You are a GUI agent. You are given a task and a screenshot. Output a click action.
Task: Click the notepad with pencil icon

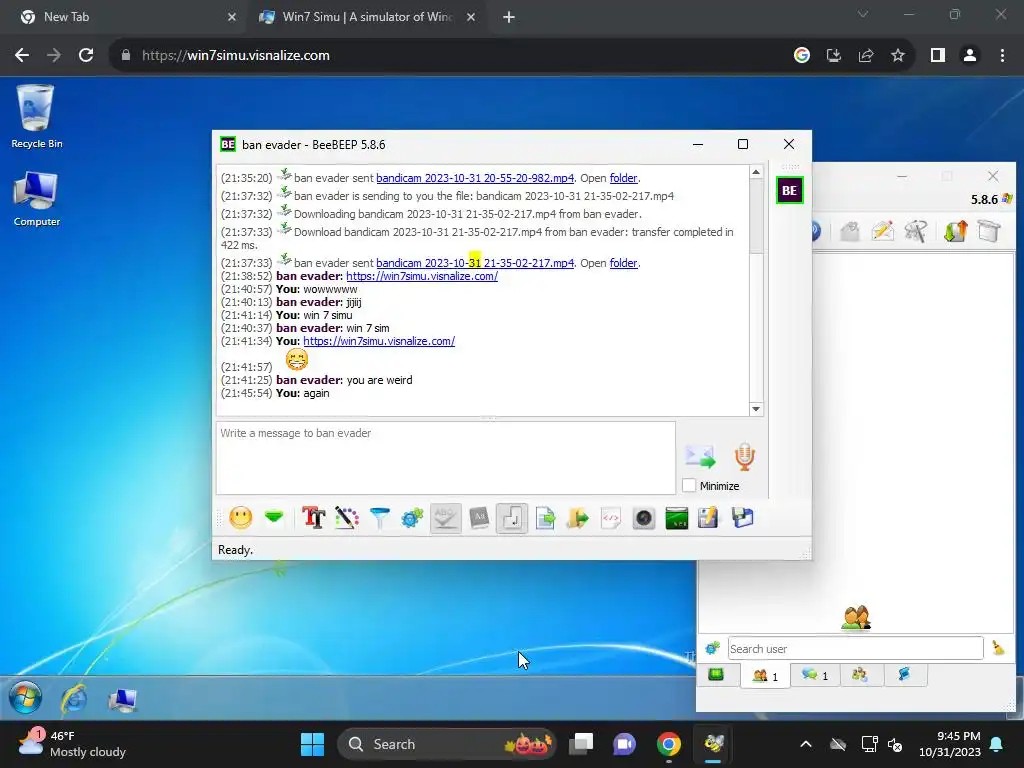709,519
